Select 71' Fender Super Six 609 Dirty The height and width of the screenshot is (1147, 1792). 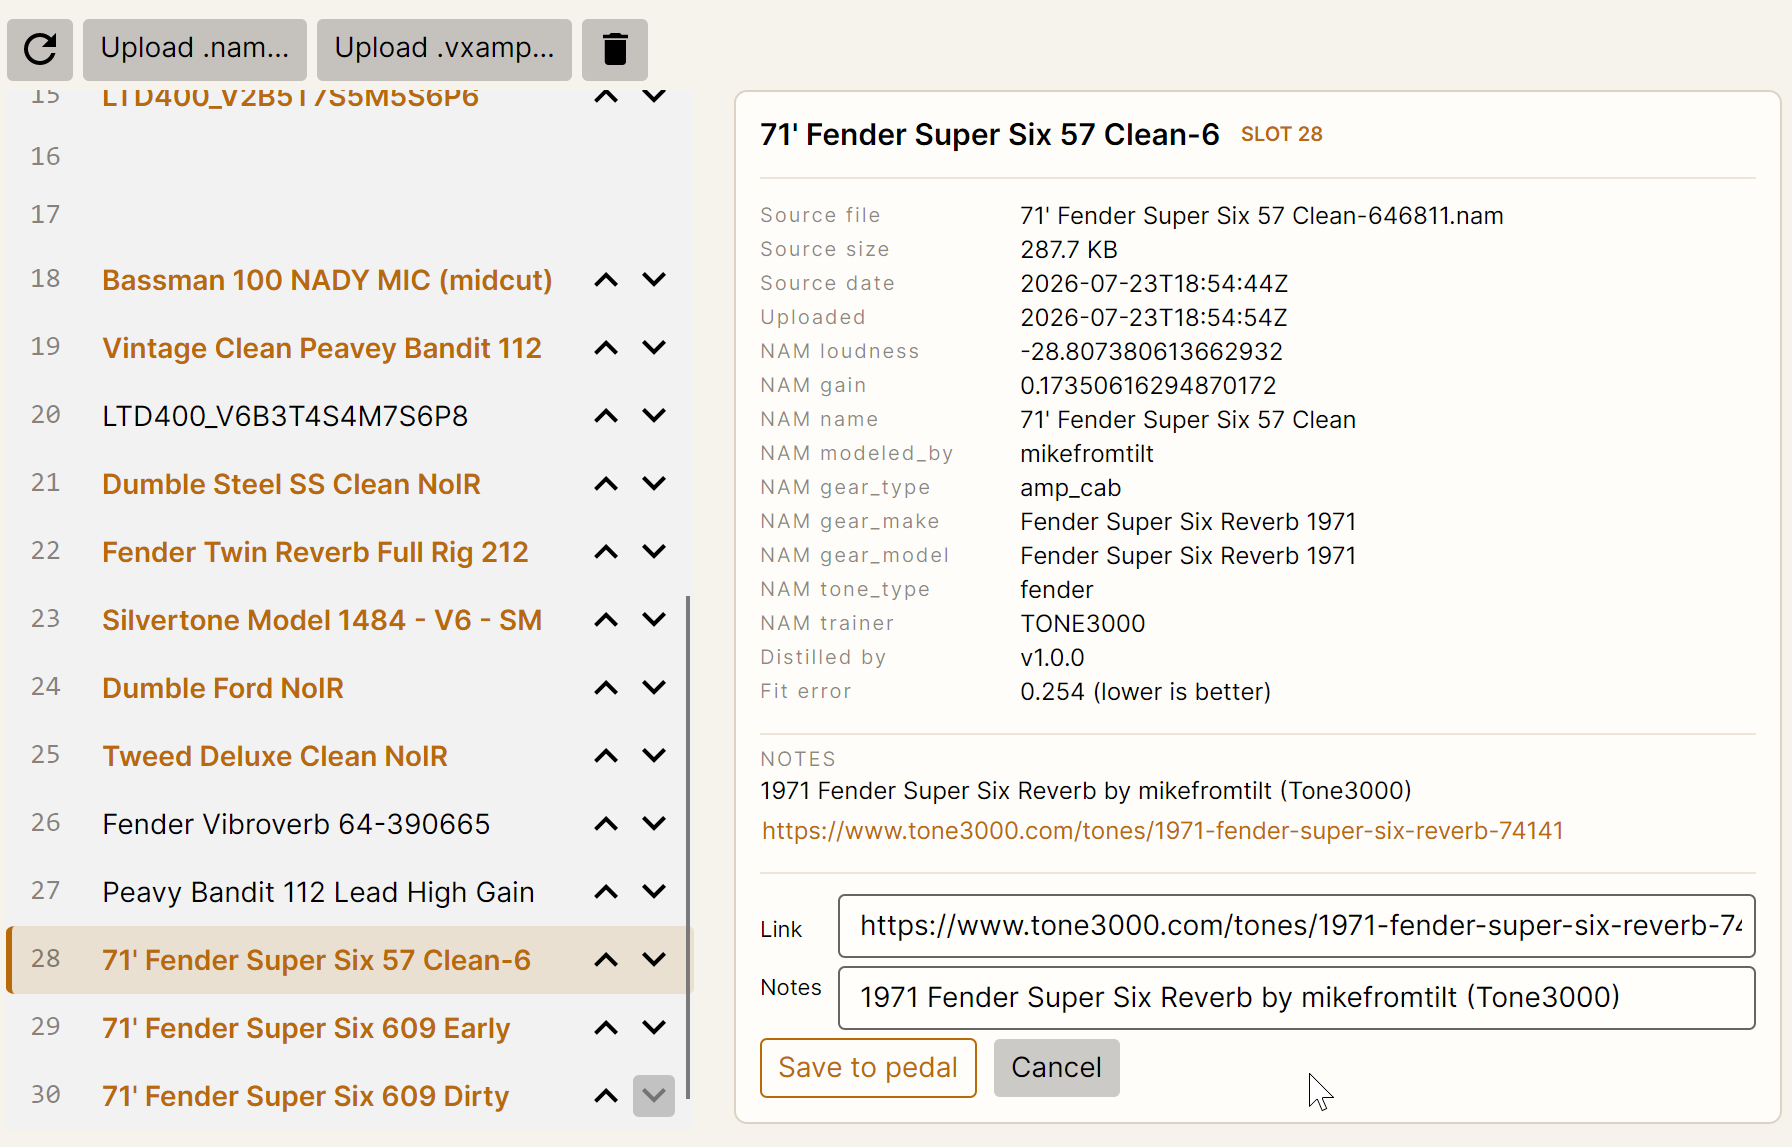click(x=305, y=1096)
